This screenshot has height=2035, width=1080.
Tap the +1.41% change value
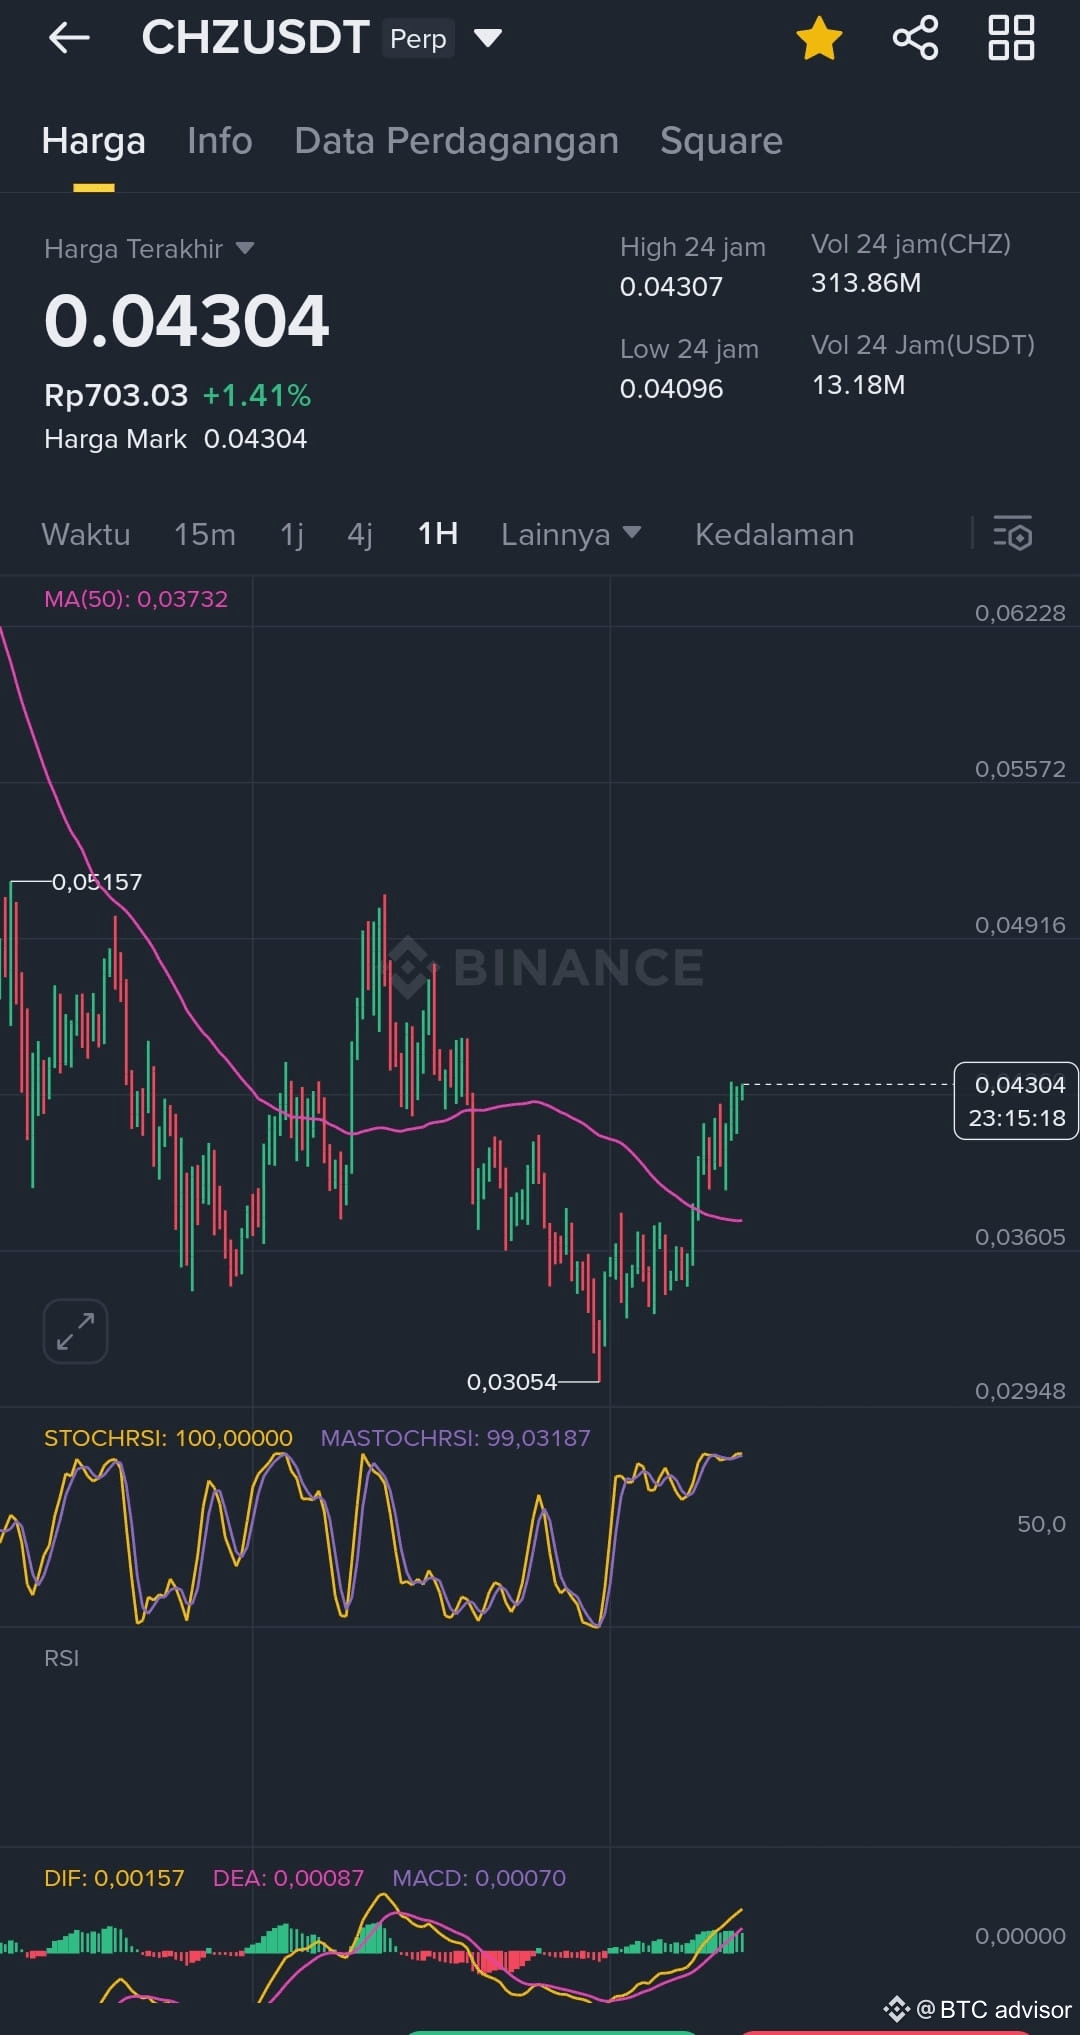pyautogui.click(x=257, y=395)
